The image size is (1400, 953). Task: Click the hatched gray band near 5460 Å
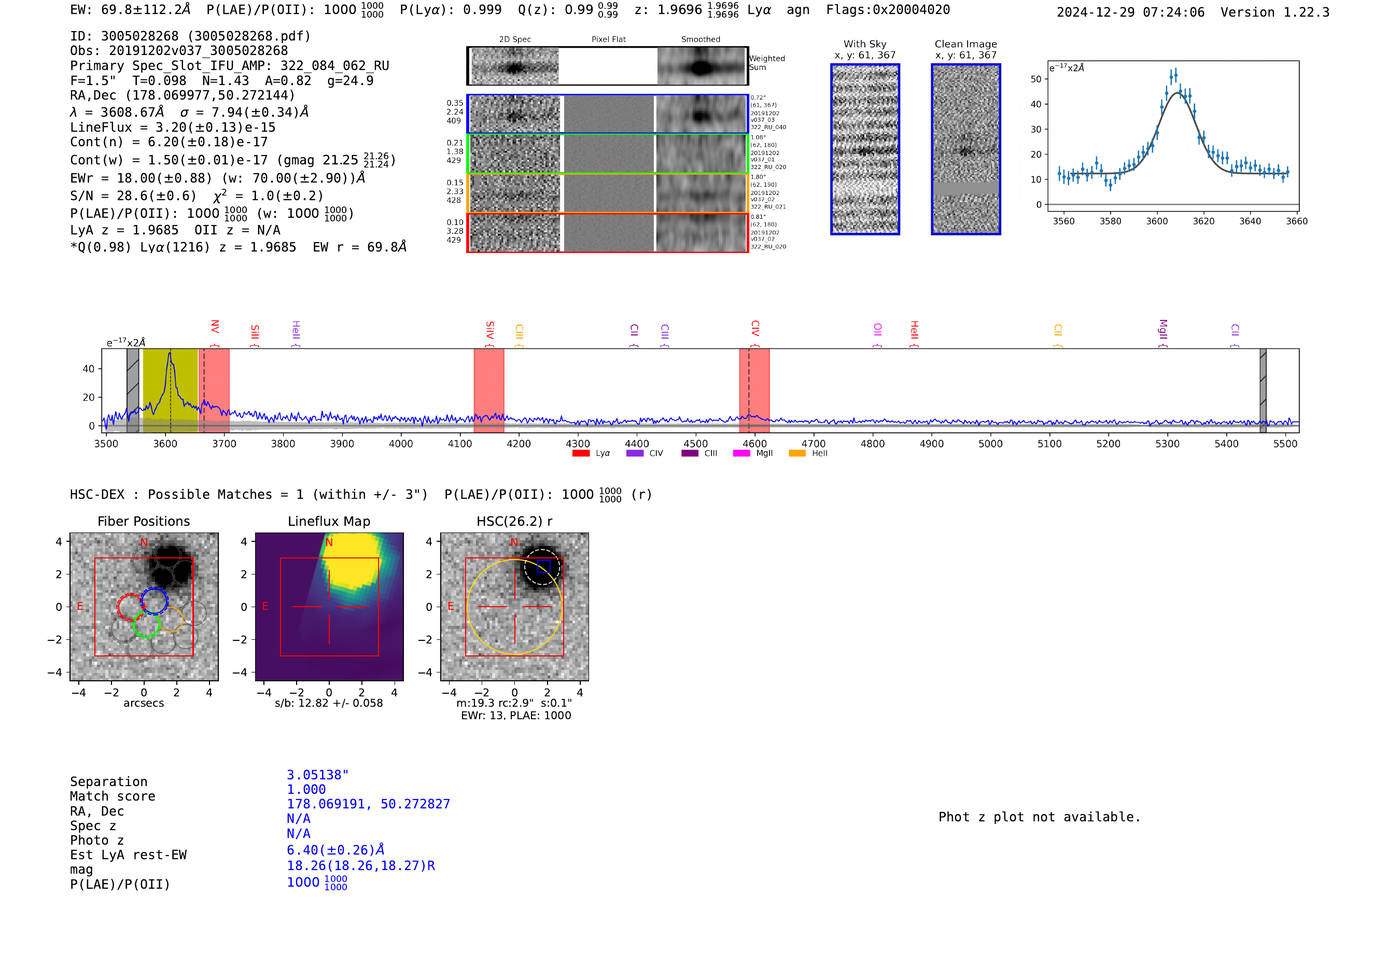(1263, 390)
